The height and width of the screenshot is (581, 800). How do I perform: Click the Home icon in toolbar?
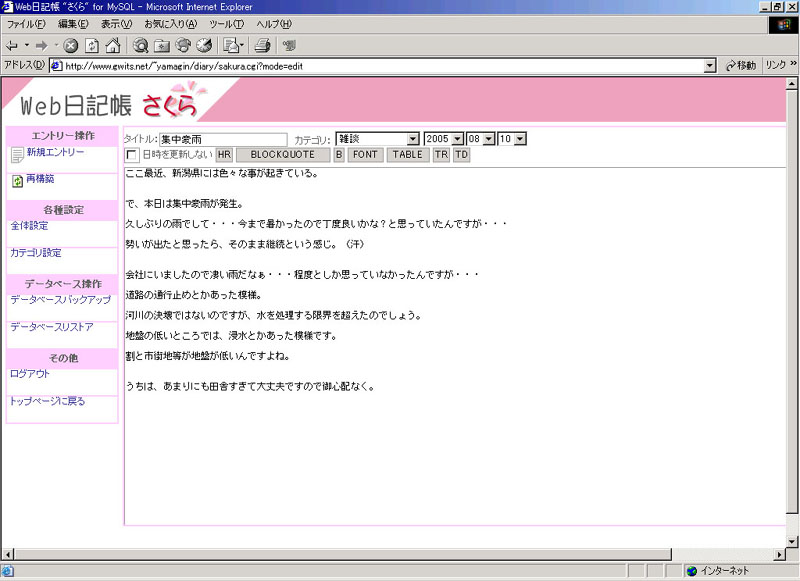click(x=112, y=45)
